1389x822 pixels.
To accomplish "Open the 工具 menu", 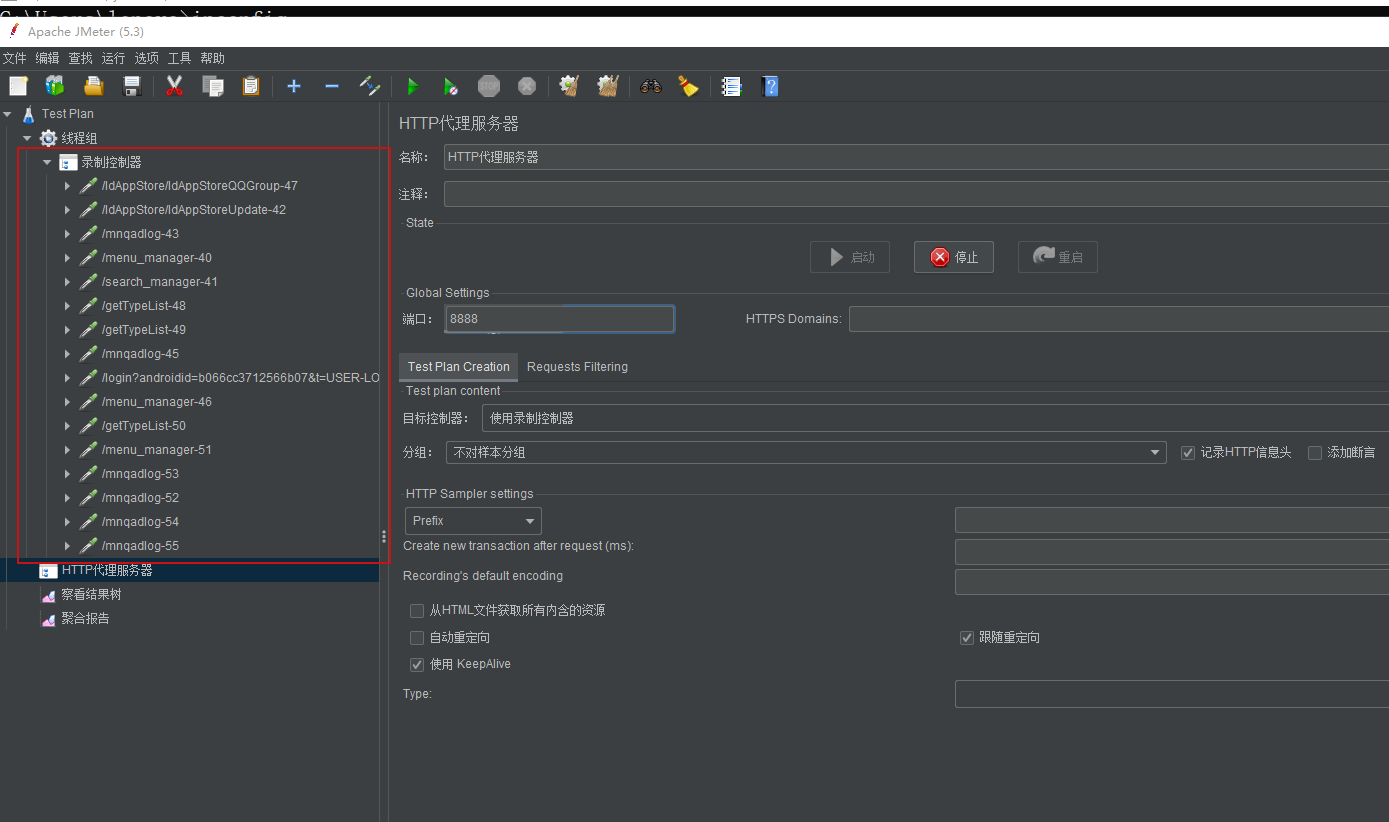I will (179, 59).
